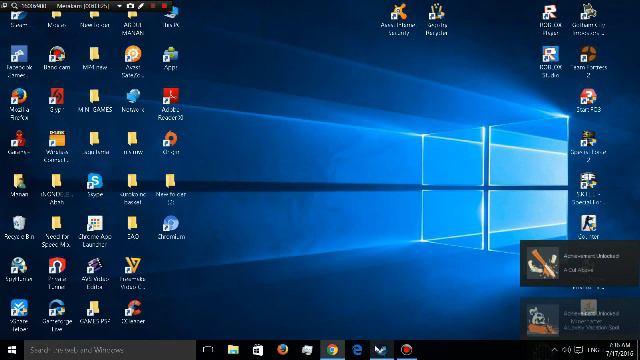The width and height of the screenshot is (640, 360).
Task: Open the MPM new folder
Action: pos(95,58)
